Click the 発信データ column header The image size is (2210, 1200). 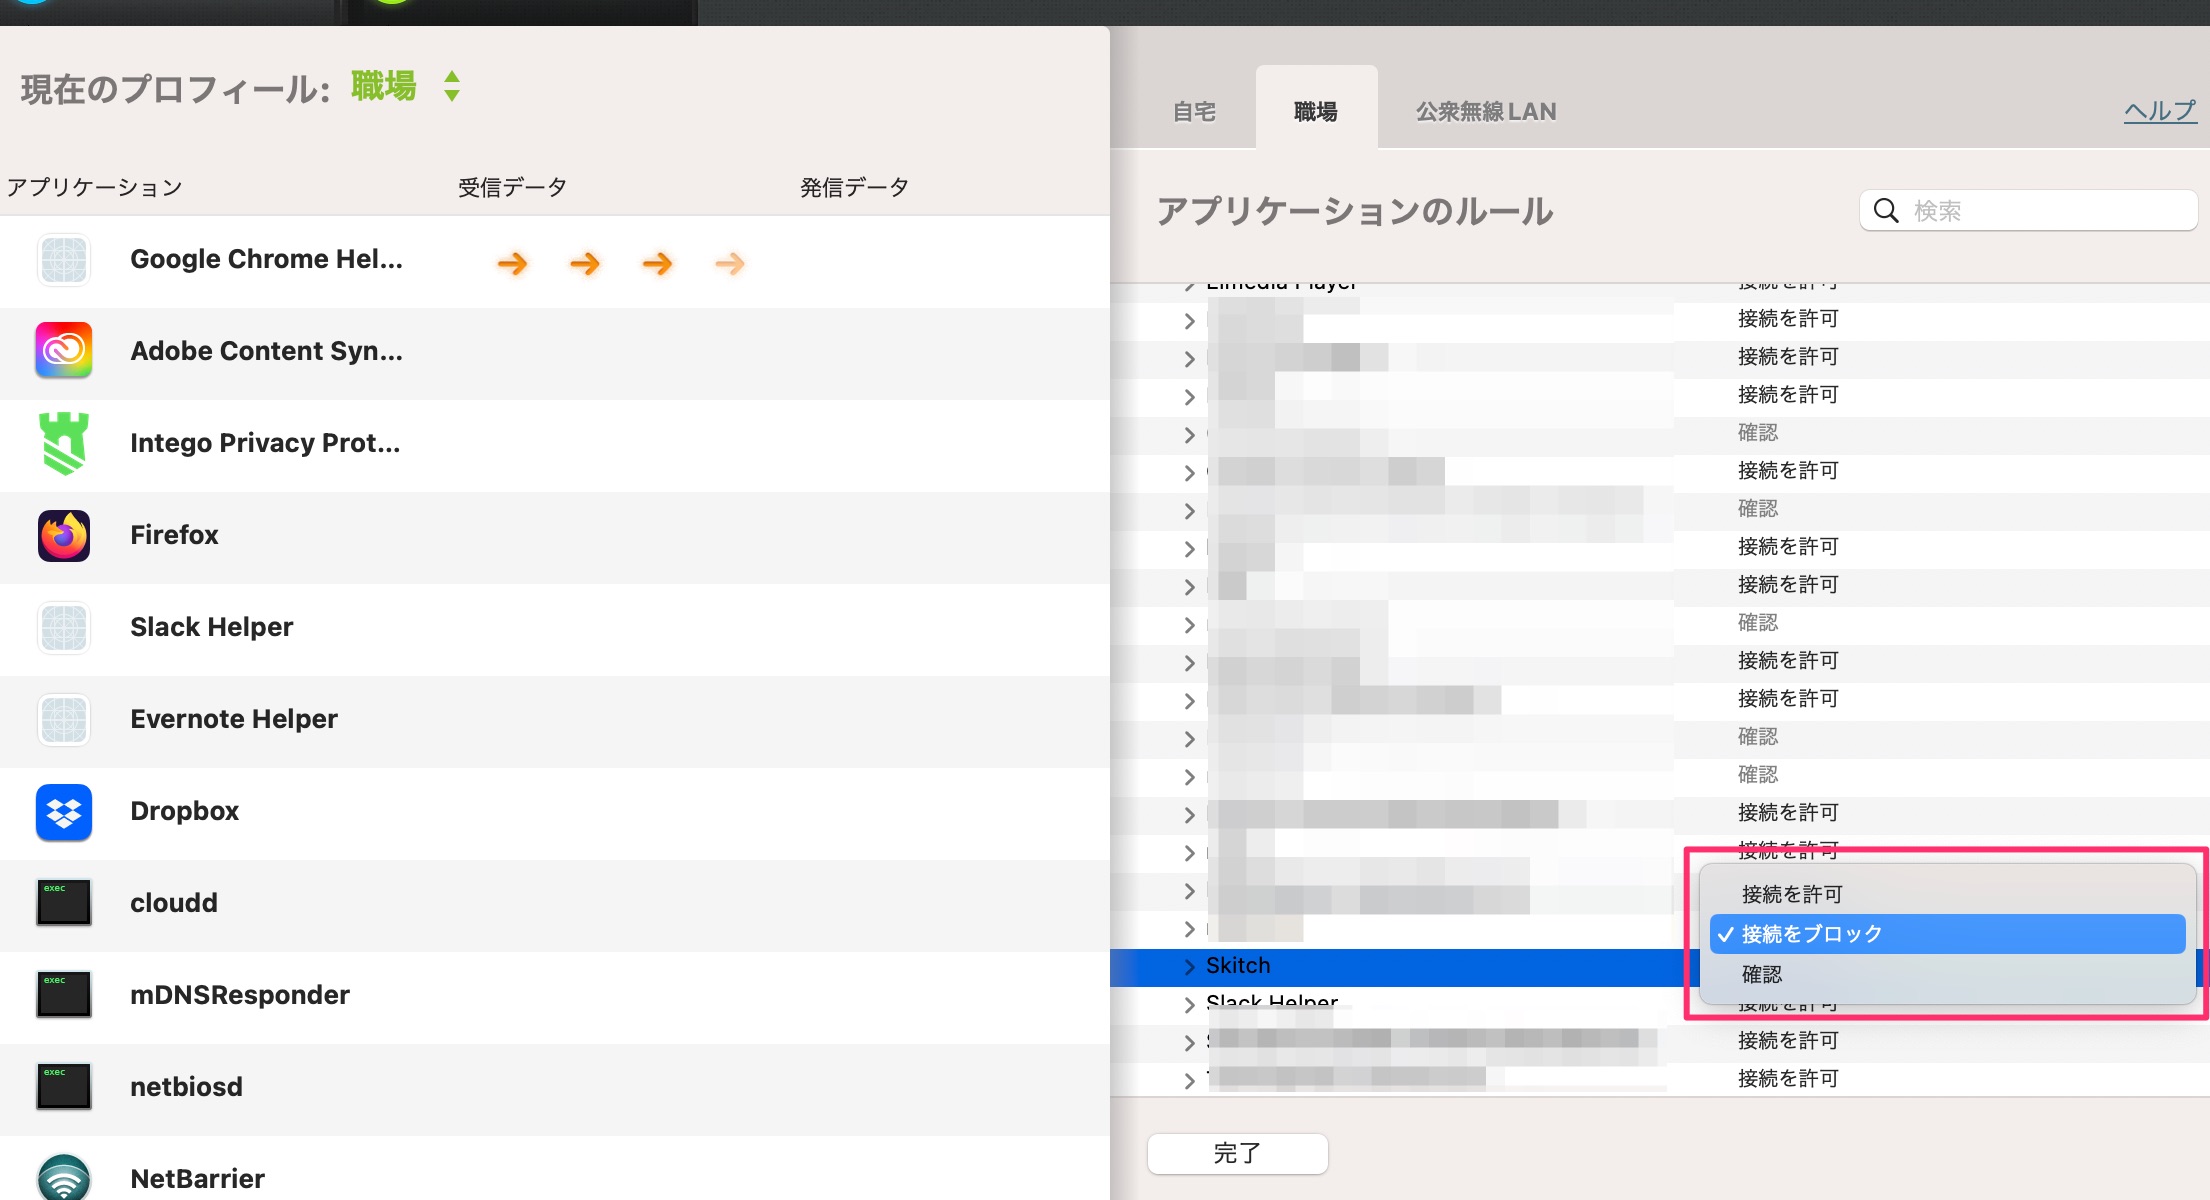854,187
